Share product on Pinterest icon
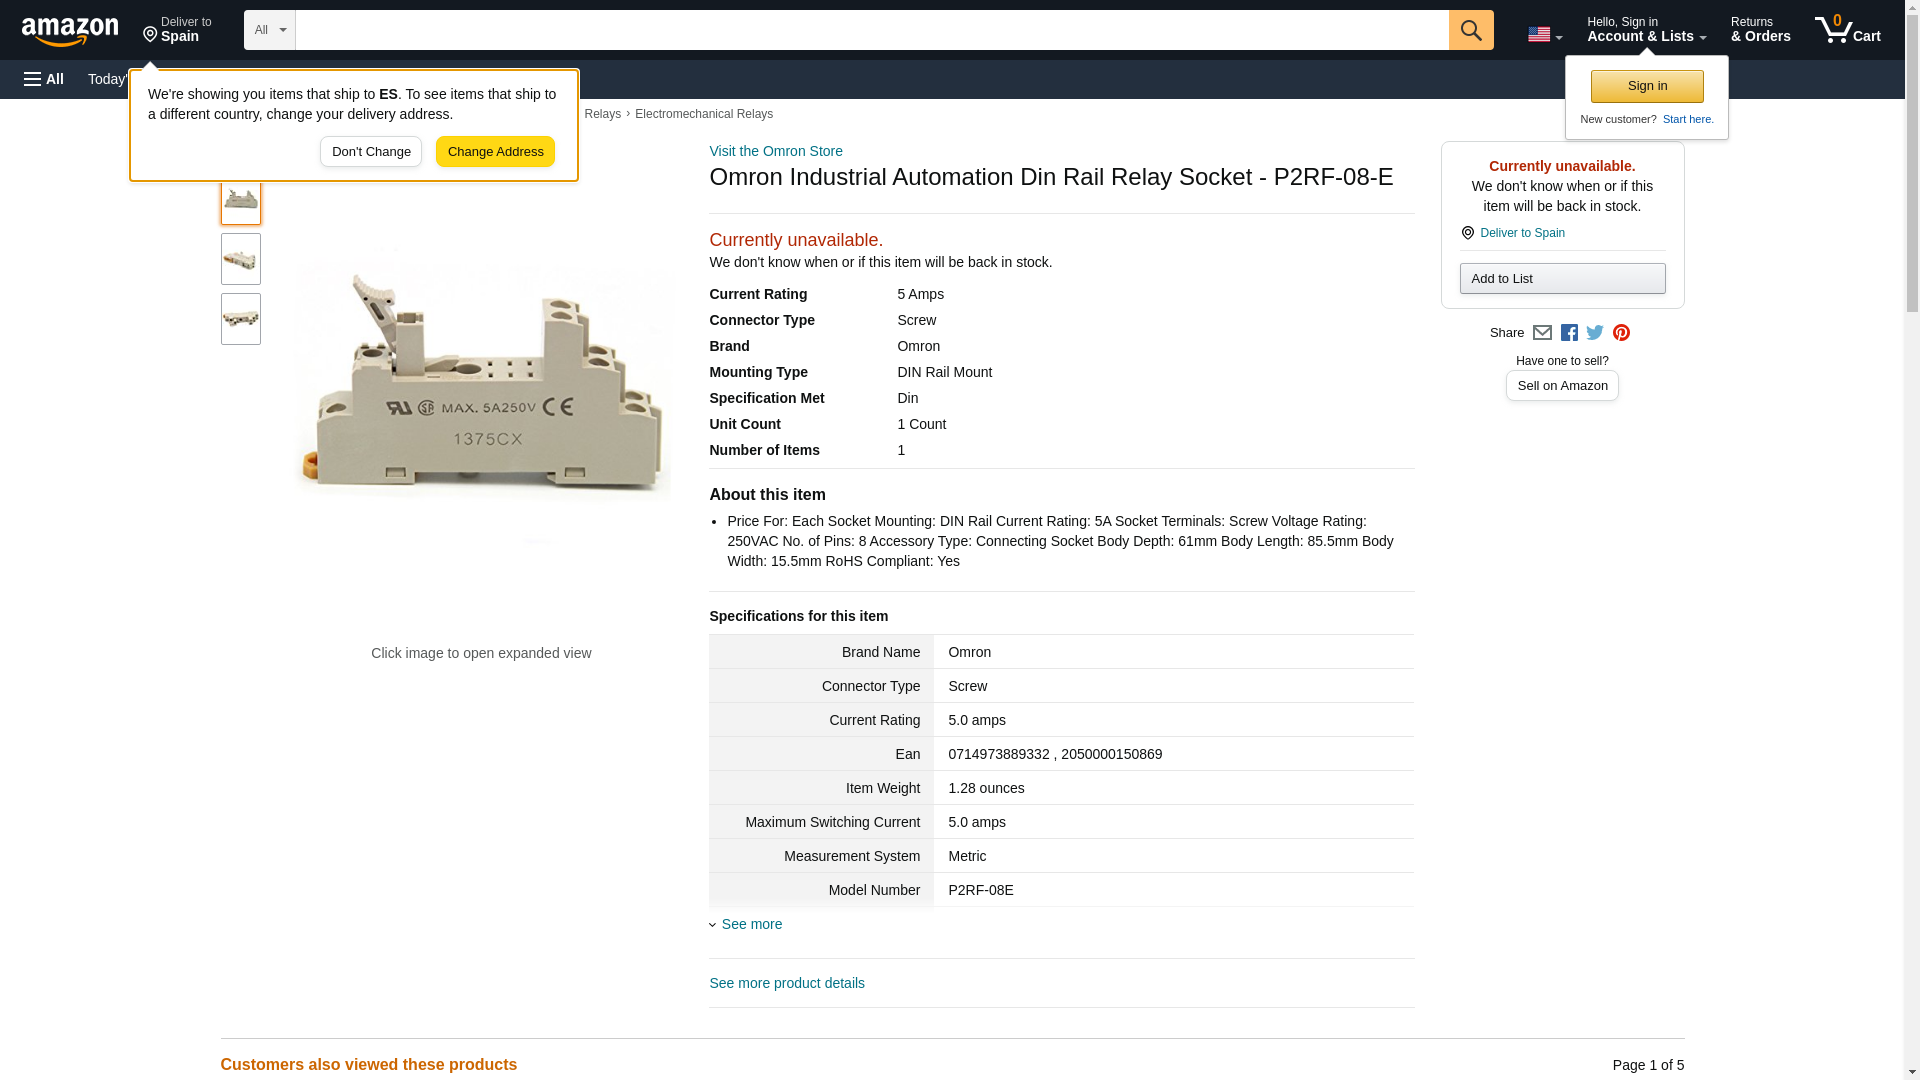 point(1621,333)
